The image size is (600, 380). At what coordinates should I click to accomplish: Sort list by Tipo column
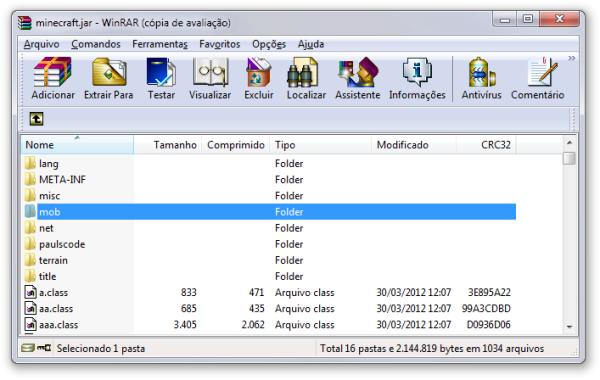320,145
